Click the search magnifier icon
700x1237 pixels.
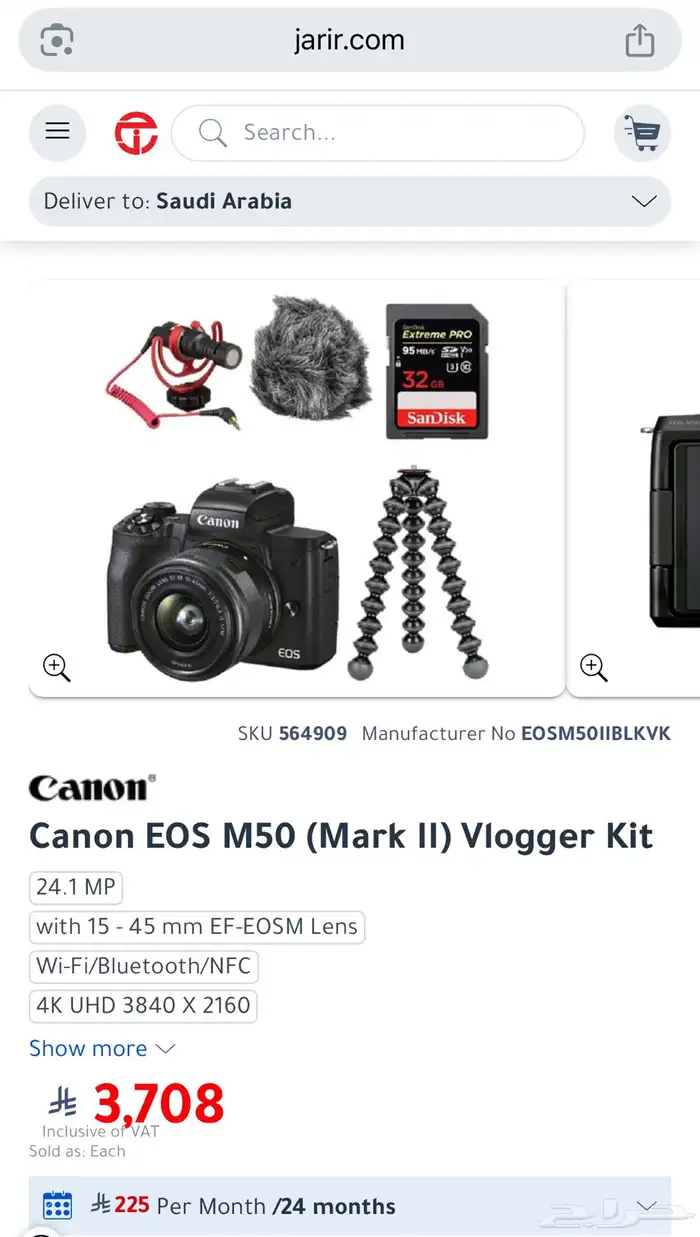(x=212, y=133)
